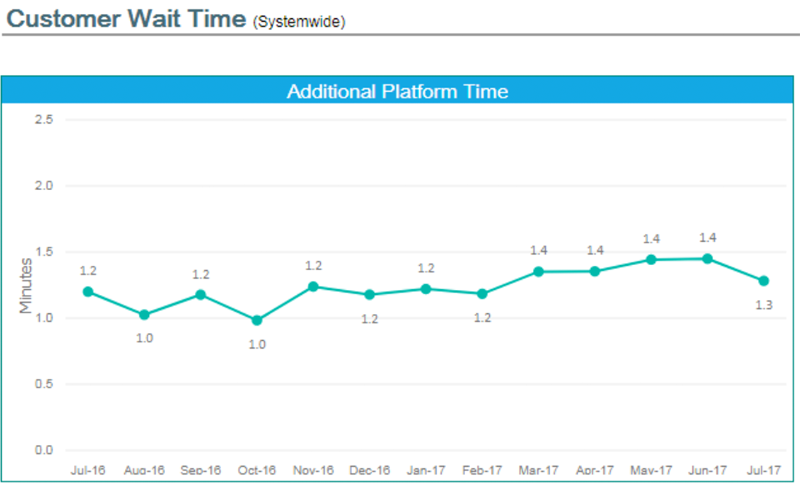
Task: Click the Dec-16 x-axis label
Action: 370,469
